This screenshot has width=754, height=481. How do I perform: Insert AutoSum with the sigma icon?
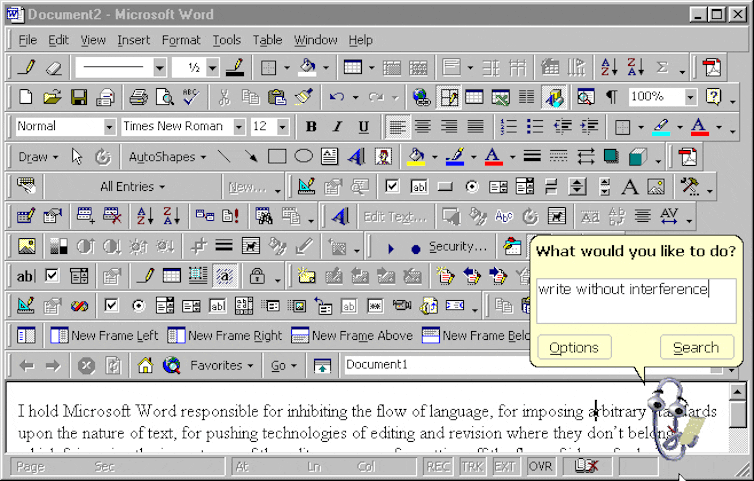[x=663, y=67]
